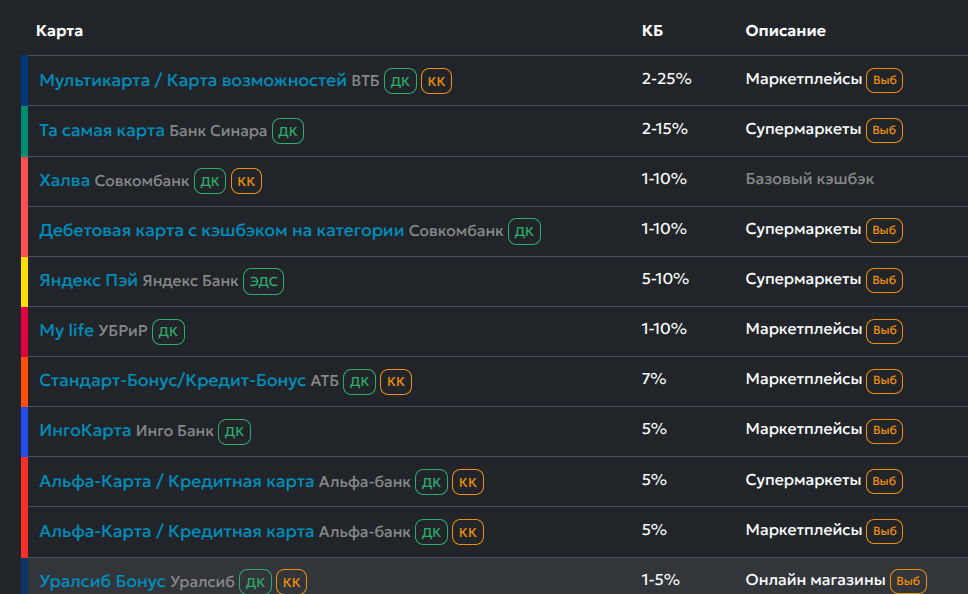Click the Выб badge in ВТБ Маркетплейсы row
Image resolution: width=968 pixels, height=594 pixels.
pyautogui.click(x=884, y=80)
